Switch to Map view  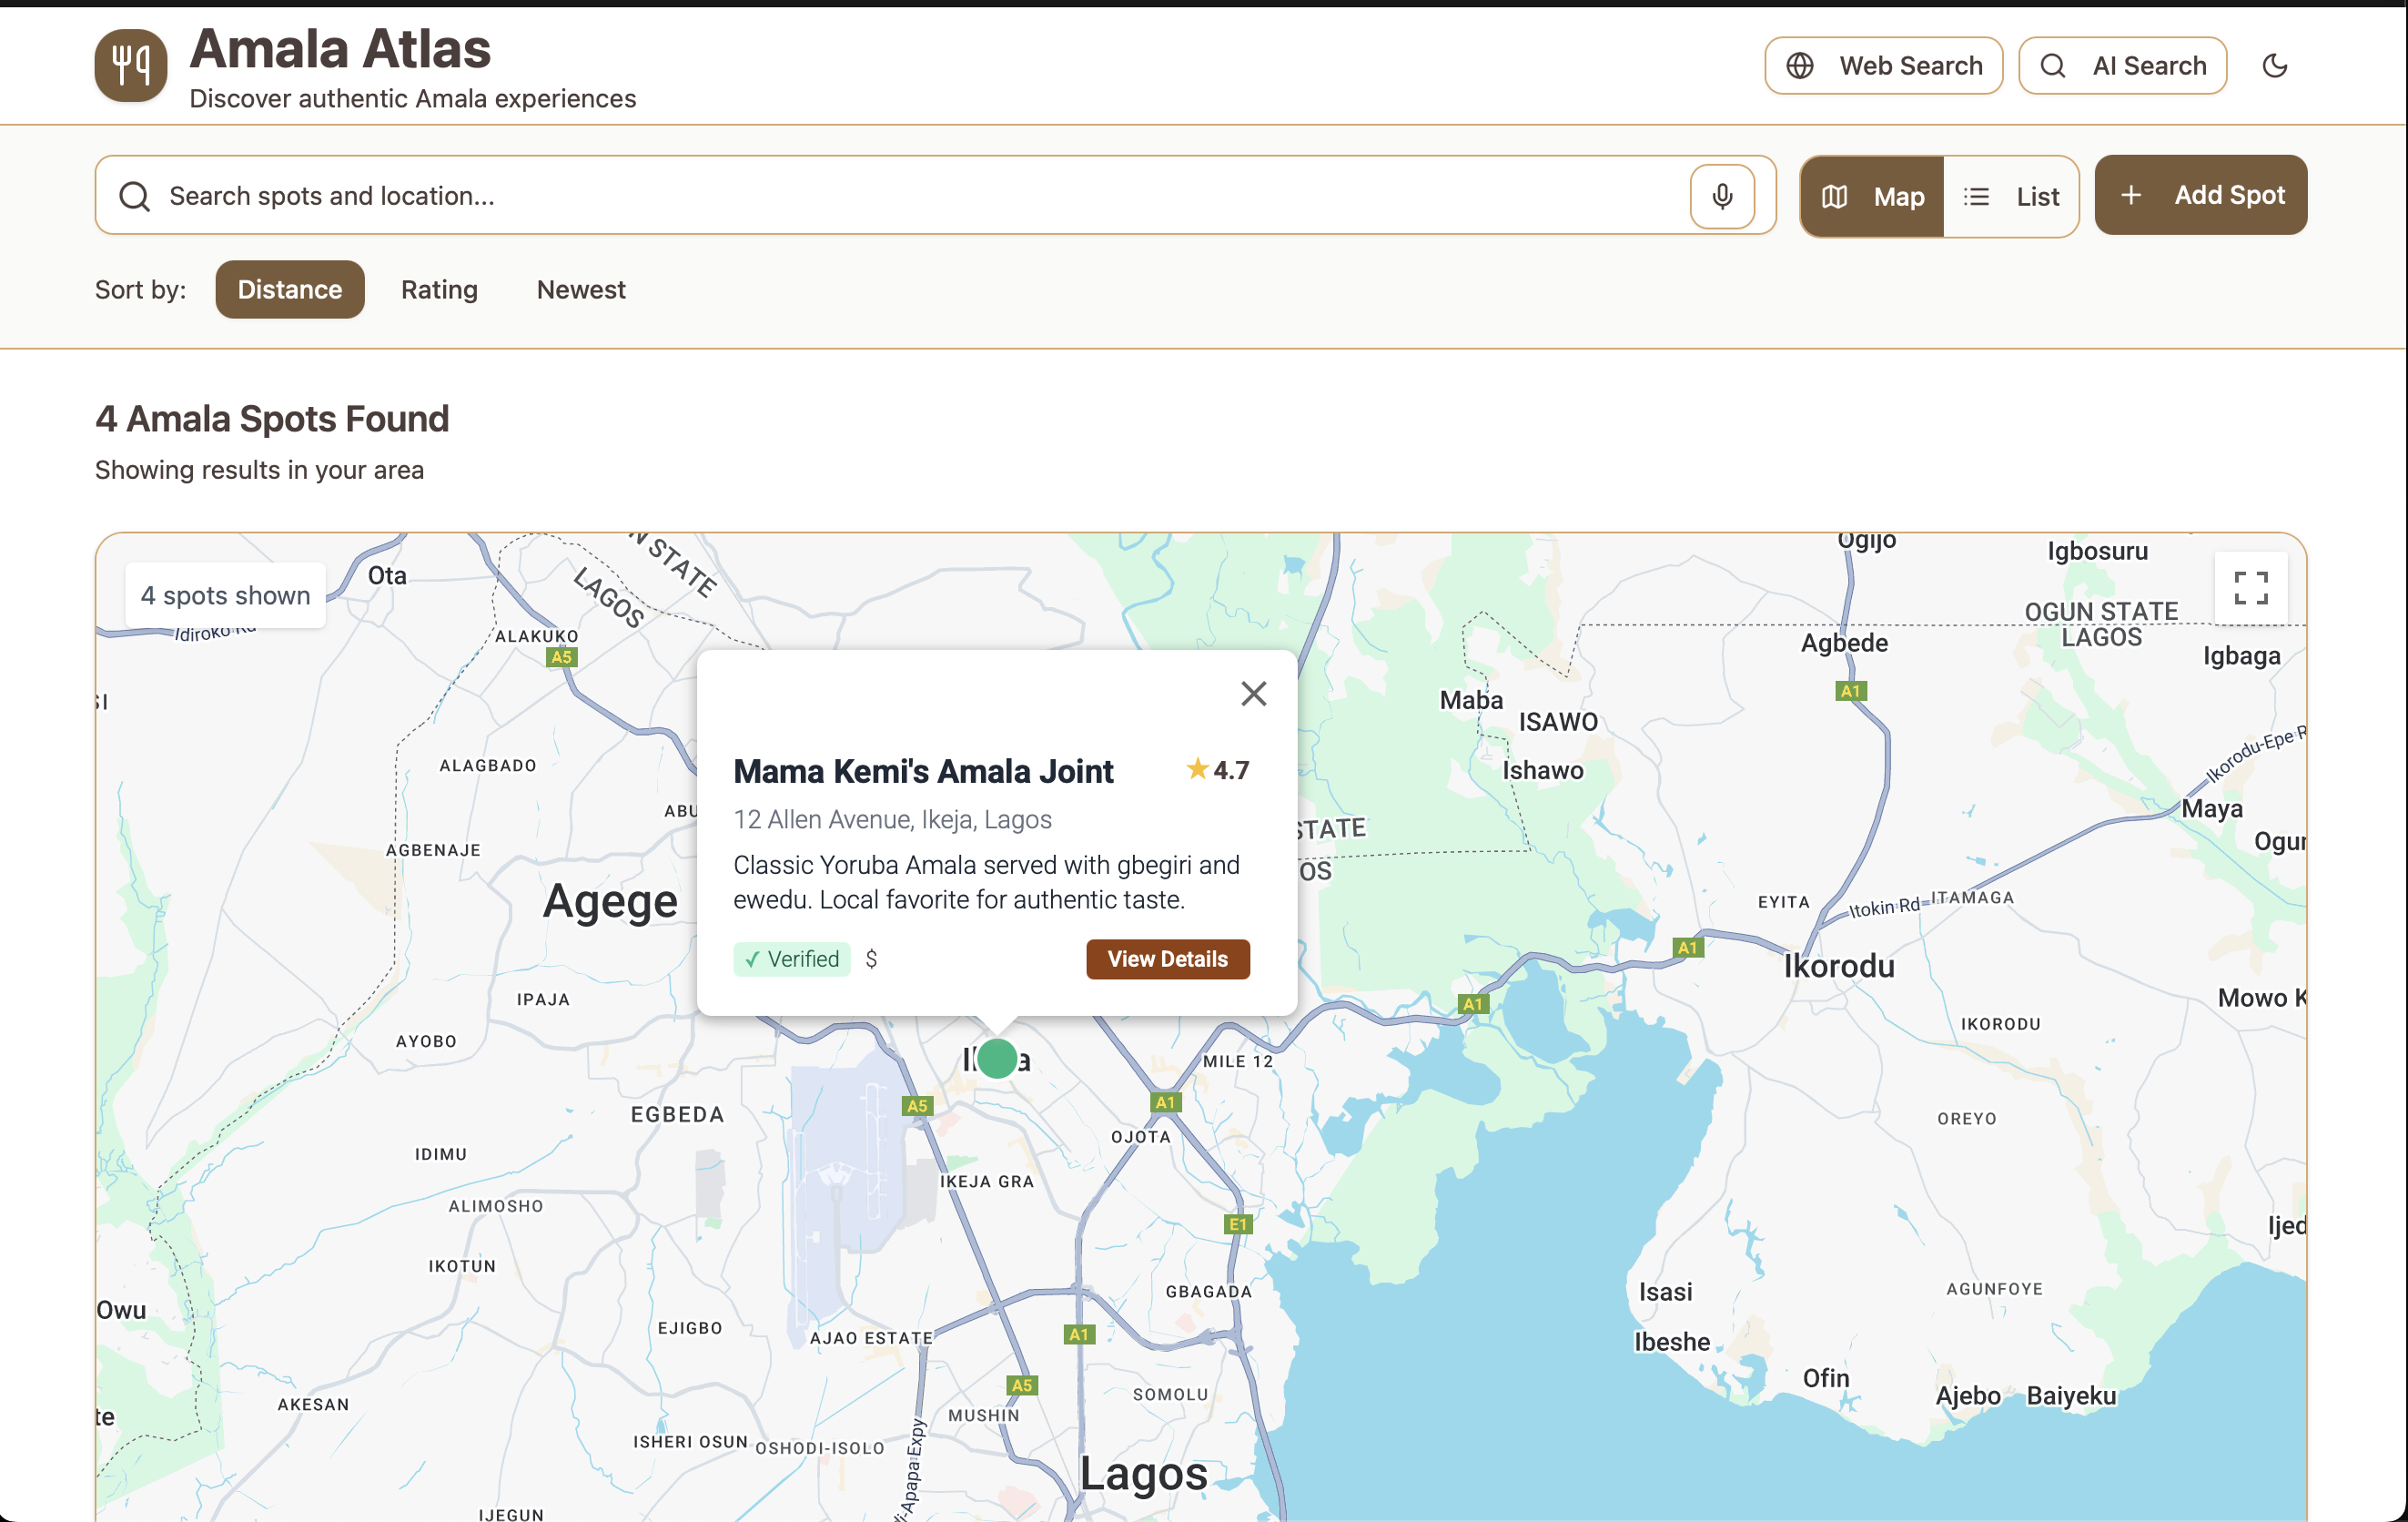[1871, 197]
